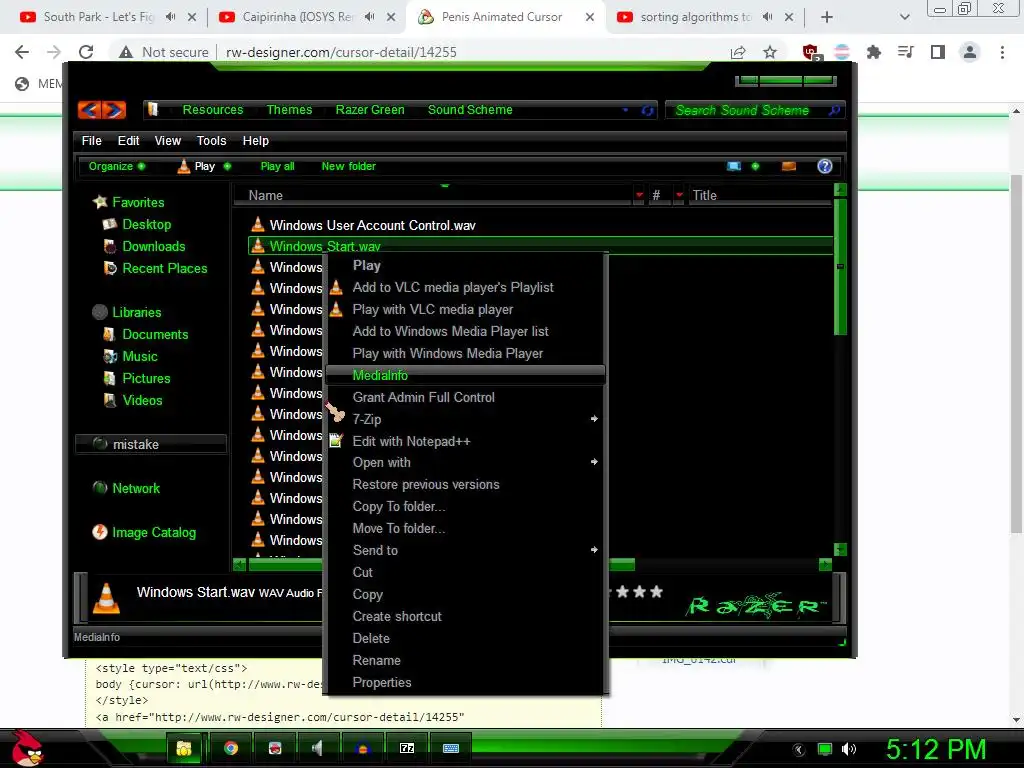Mute the Caipirinha tab audio
The width and height of the screenshot is (1024, 768).
(x=370, y=17)
